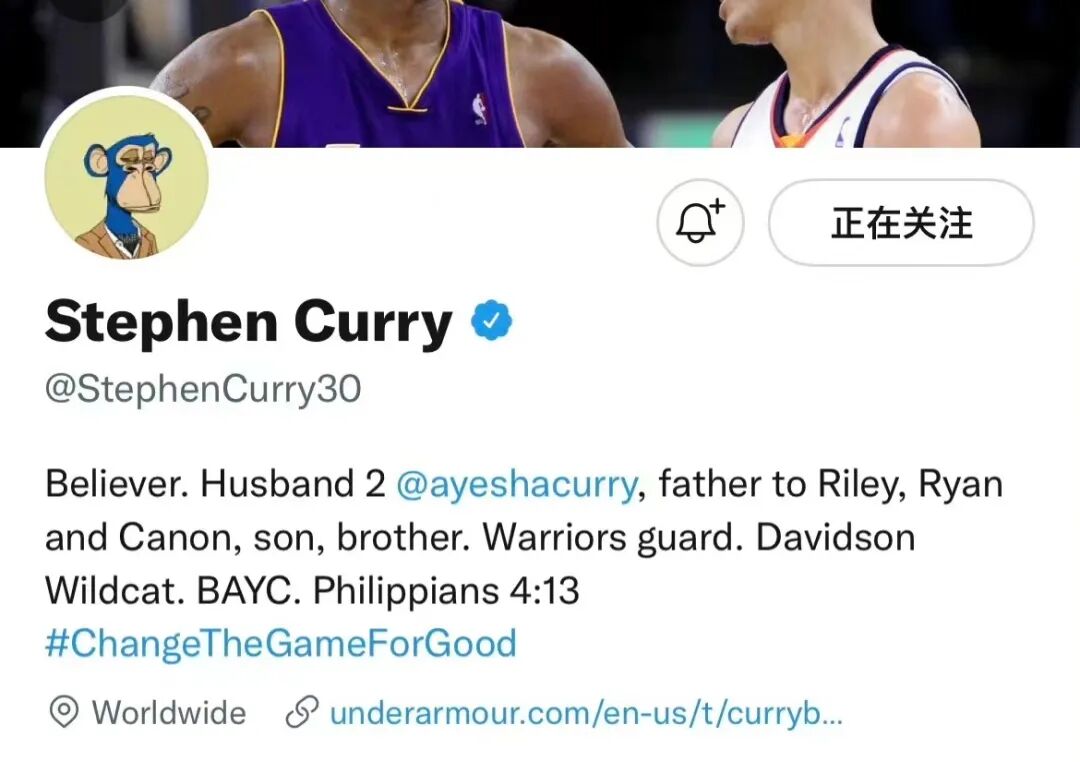Click the @StephenCurry30 handle
The image size is (1080, 762).
coord(203,389)
